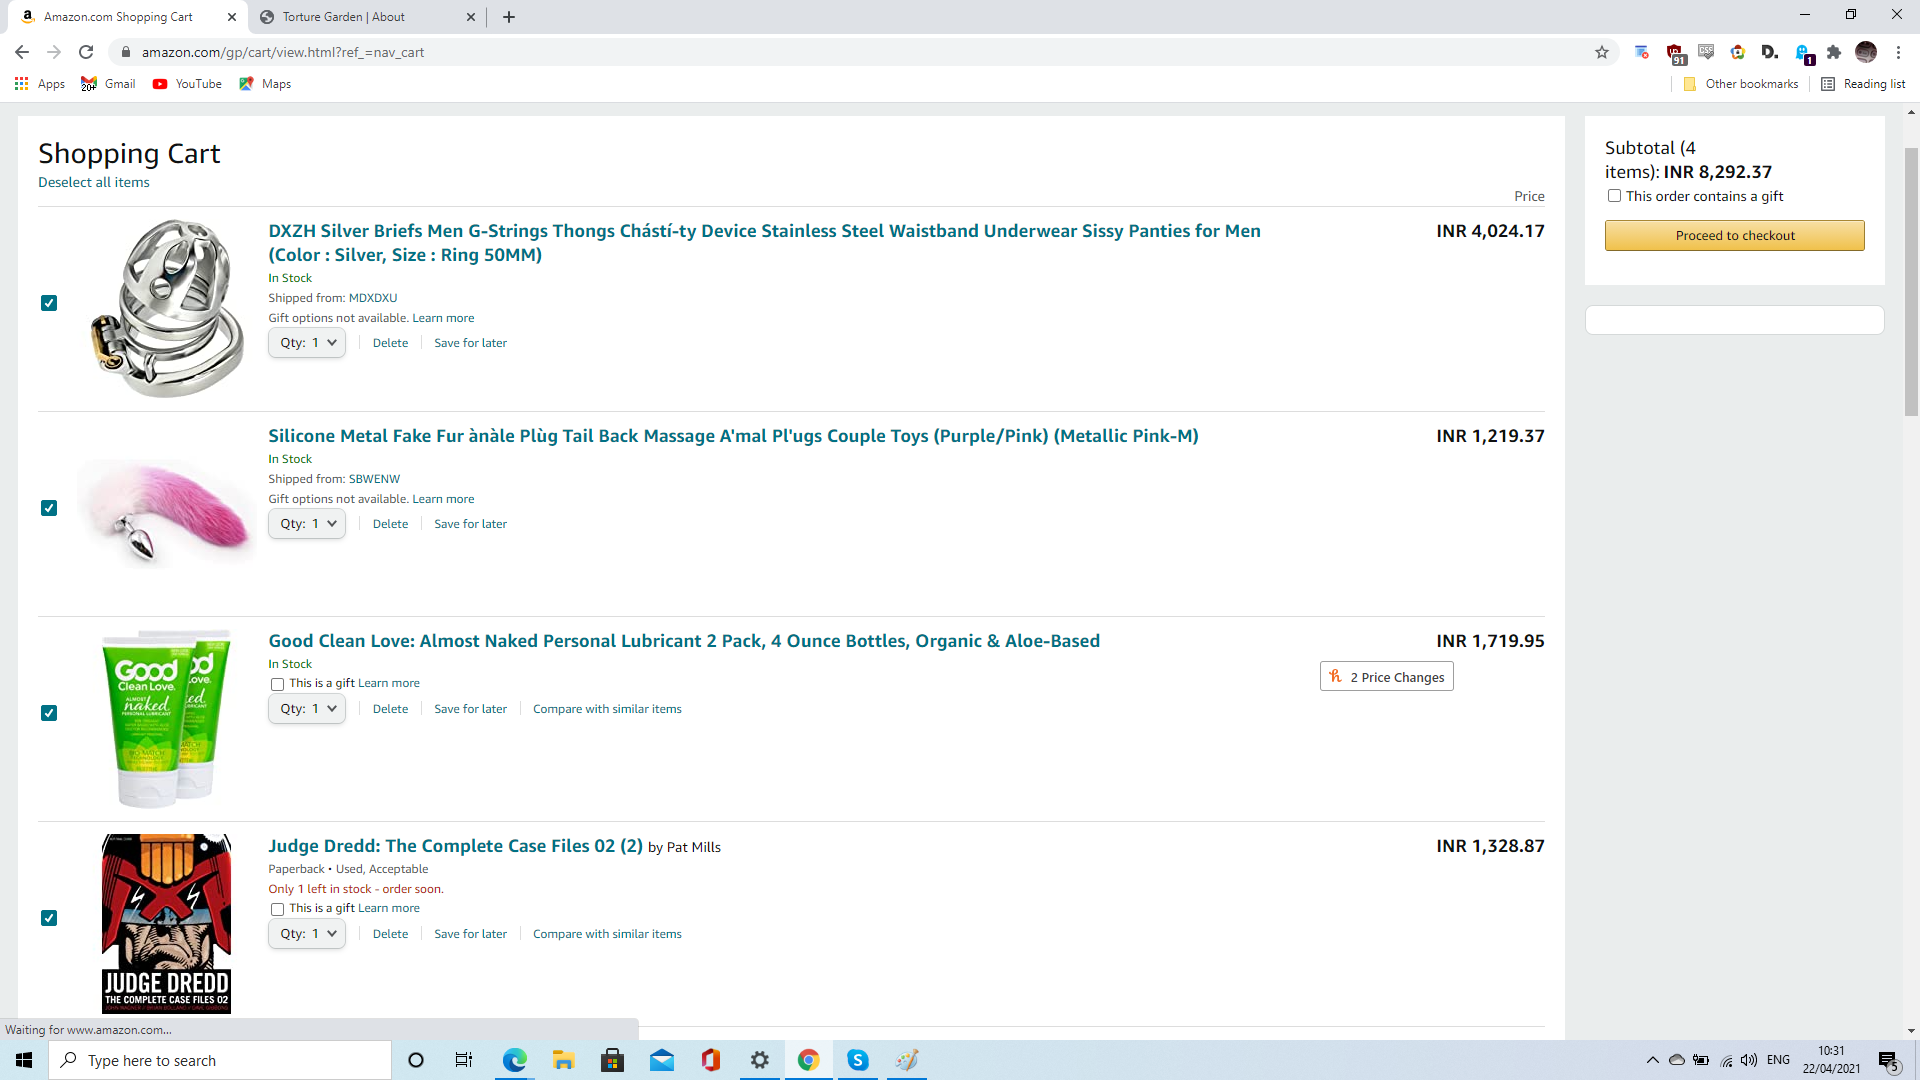Switch to the Amazon.com Shopping Cart tab
Viewport: 1920px width, 1080px height.
118,17
